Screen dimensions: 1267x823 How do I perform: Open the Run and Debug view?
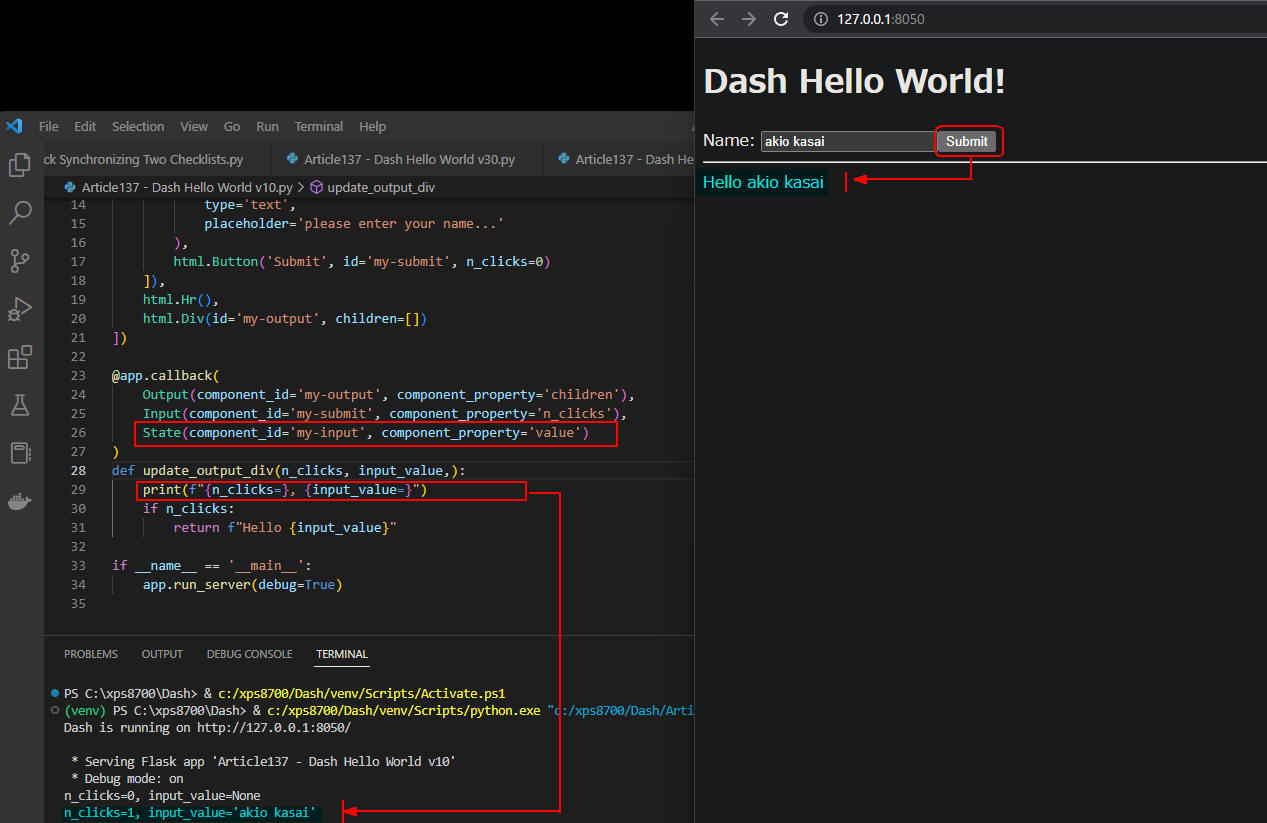coord(20,309)
